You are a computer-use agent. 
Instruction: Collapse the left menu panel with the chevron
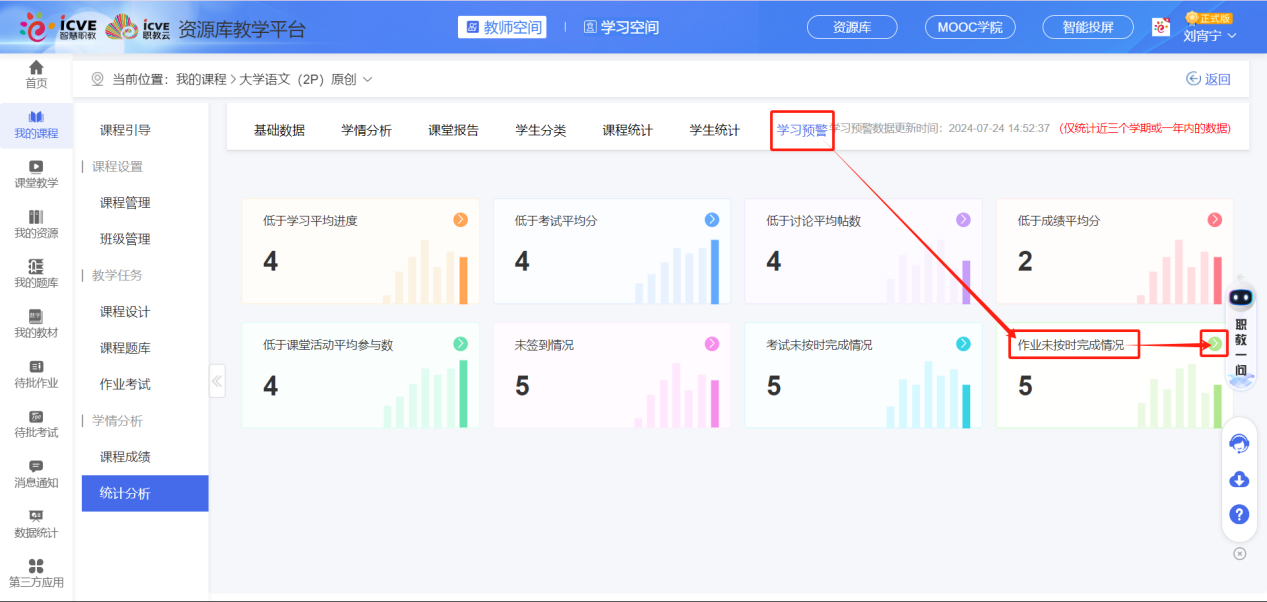tap(217, 380)
